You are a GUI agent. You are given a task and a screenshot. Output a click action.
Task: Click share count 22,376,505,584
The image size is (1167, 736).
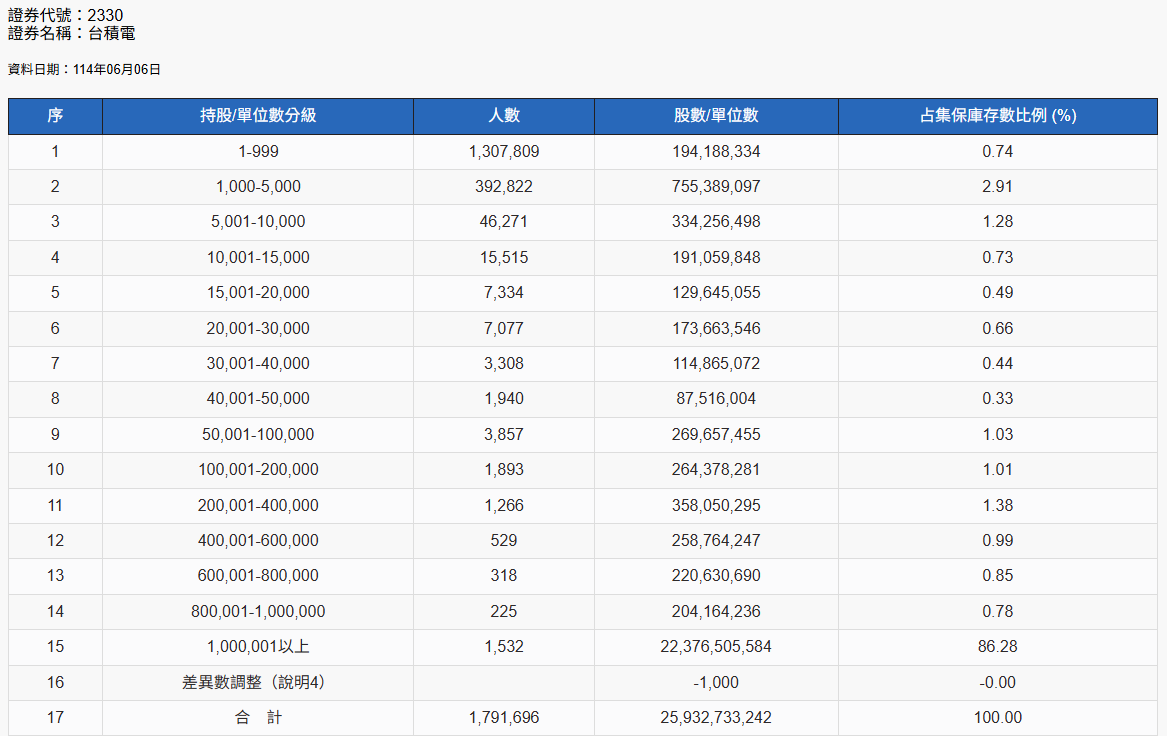tap(716, 647)
